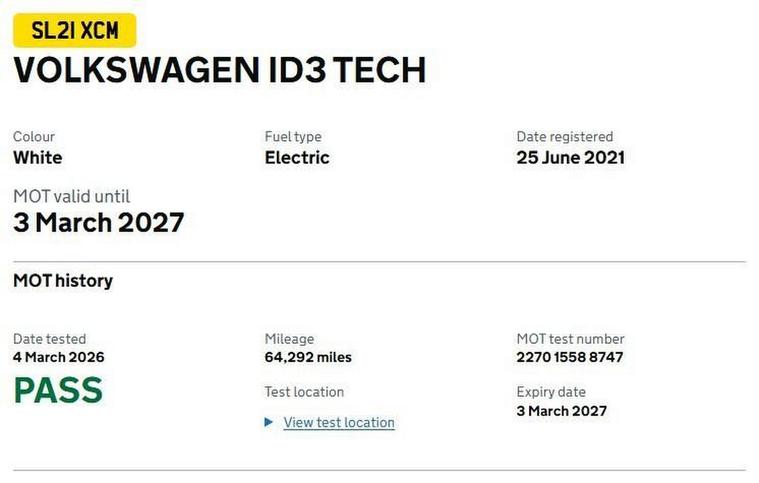Screen dimensions: 759x483
Task: Select the Electric fuel type value
Action: coord(297,157)
